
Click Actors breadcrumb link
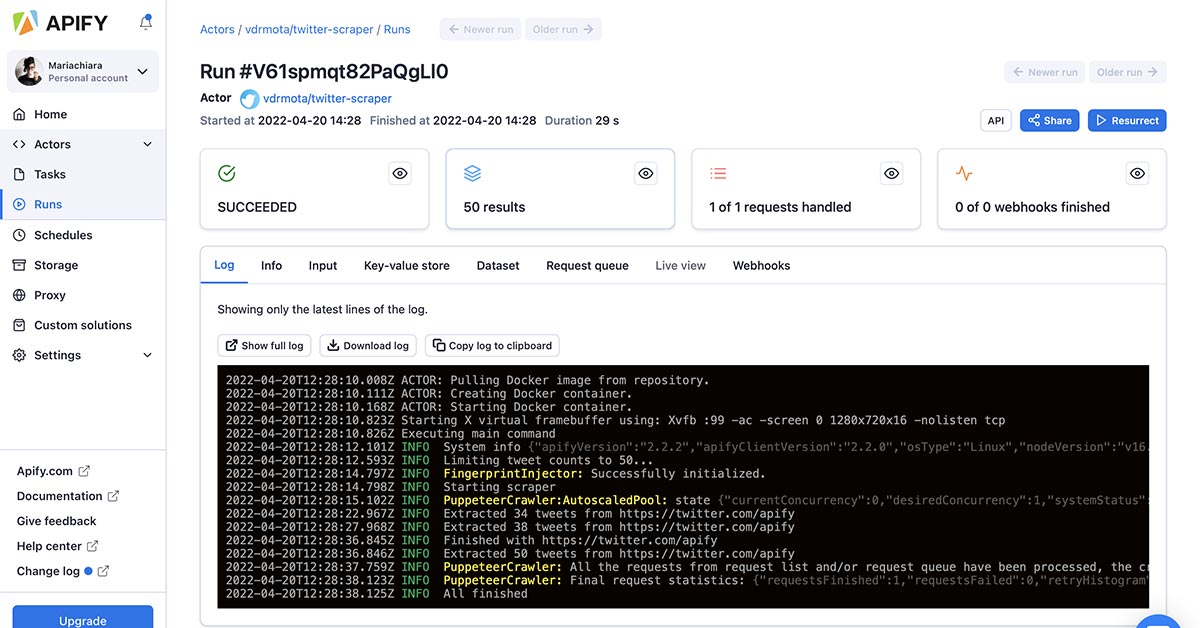217,29
